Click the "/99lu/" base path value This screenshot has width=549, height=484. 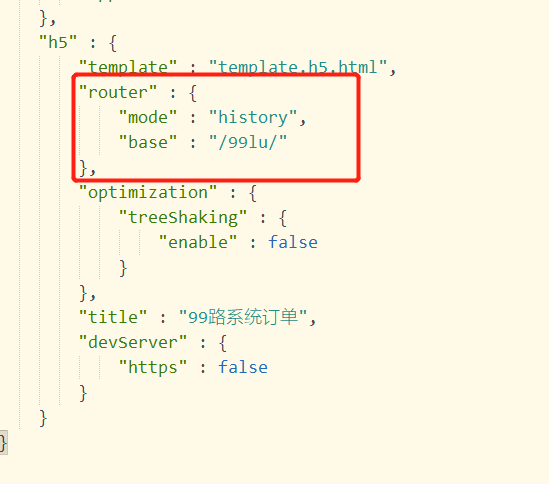tap(248, 142)
